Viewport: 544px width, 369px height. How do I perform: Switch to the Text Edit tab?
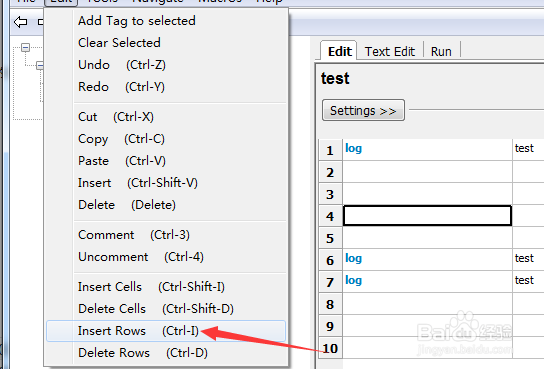pyautogui.click(x=390, y=51)
